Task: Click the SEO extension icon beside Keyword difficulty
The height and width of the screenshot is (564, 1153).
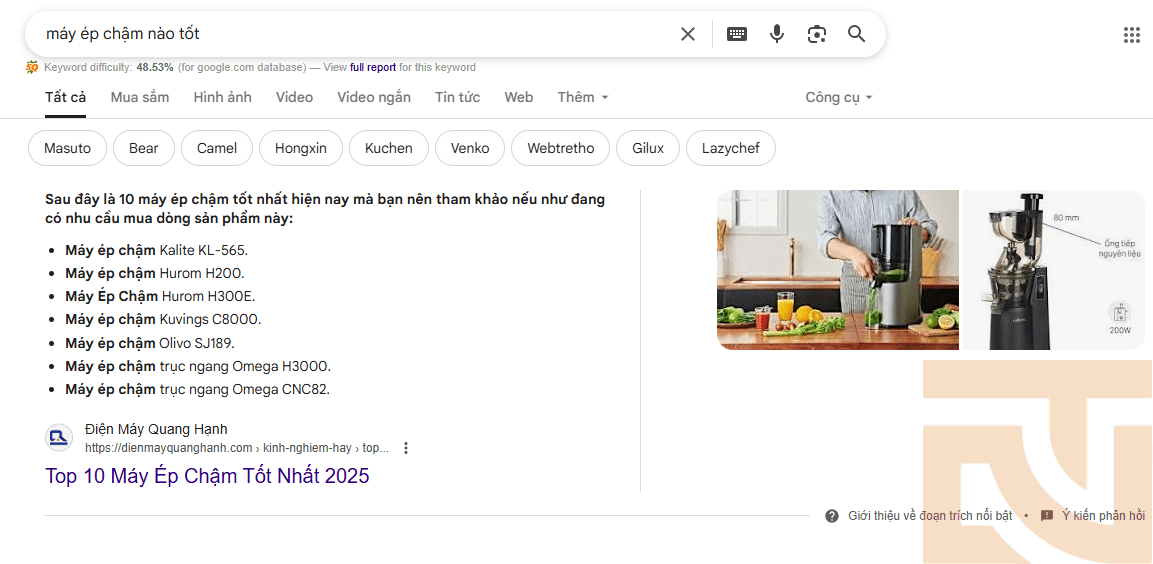Action: click(x=32, y=67)
